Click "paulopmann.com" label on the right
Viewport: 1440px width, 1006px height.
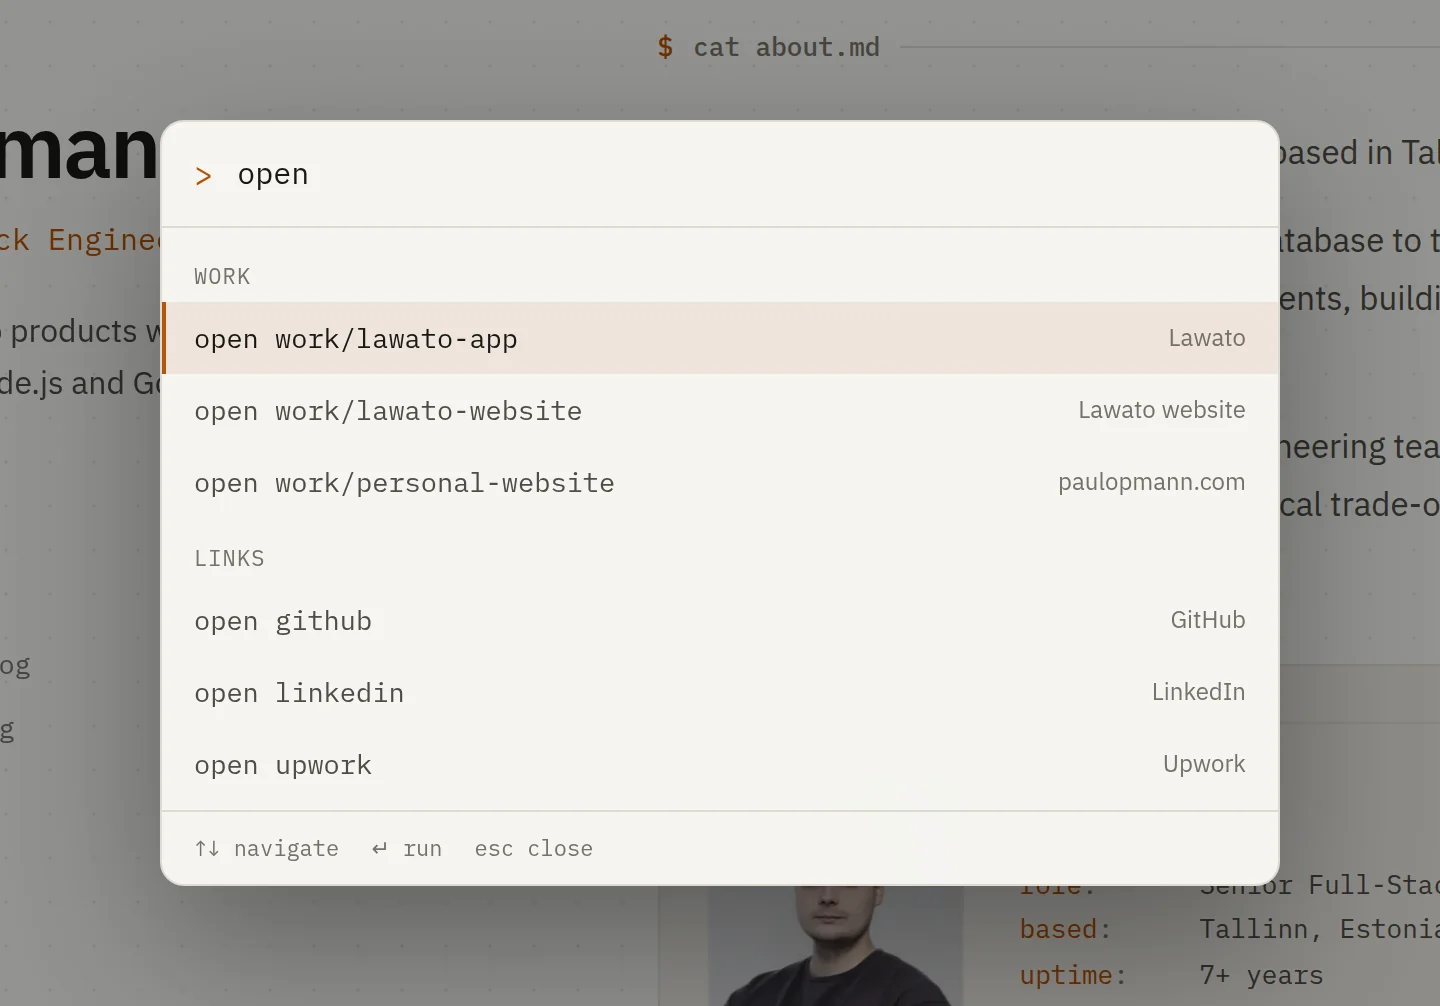1151,482
